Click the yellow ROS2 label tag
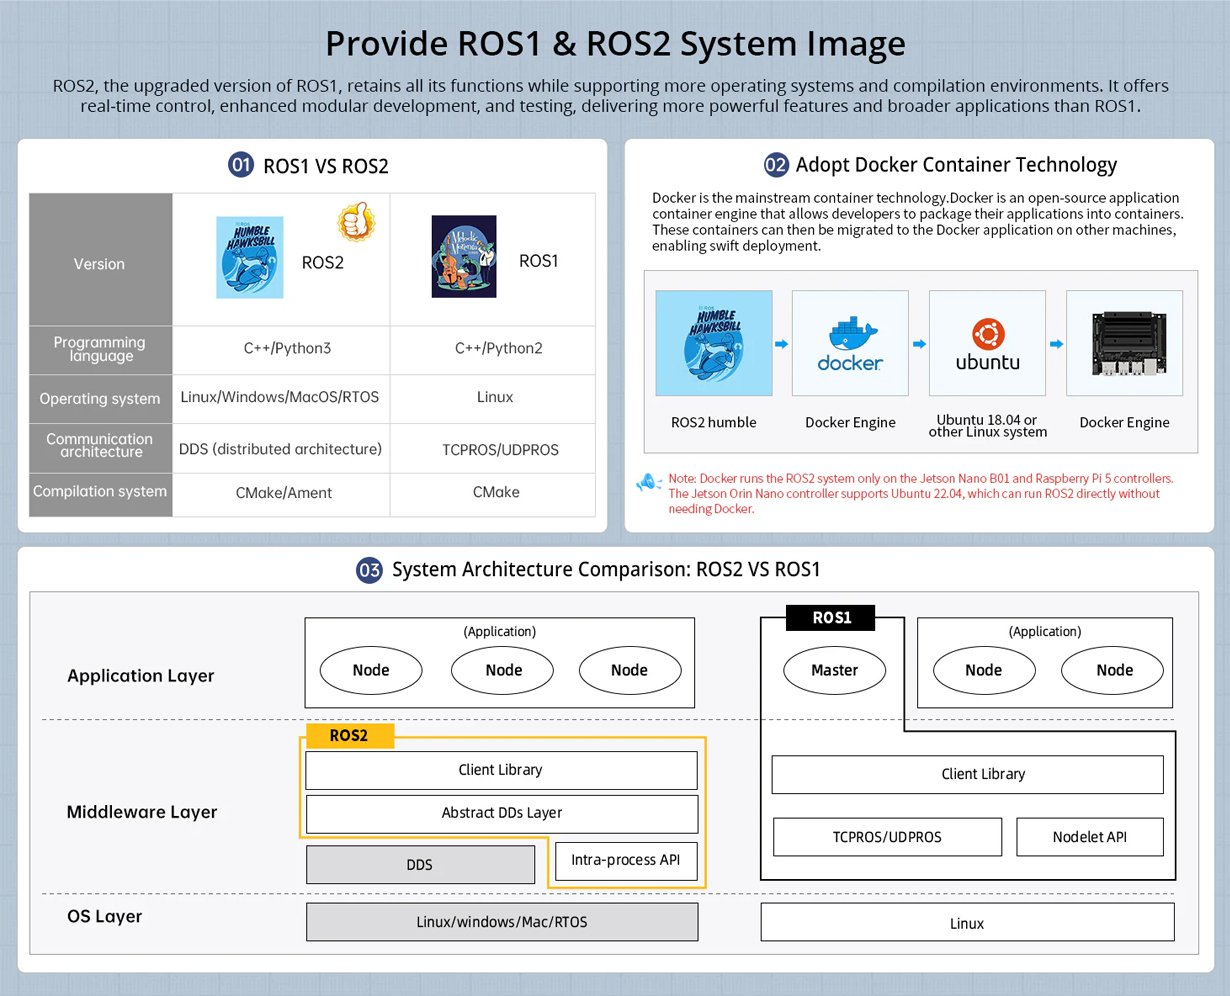Screen dimensions: 1230x996 pos(349,736)
